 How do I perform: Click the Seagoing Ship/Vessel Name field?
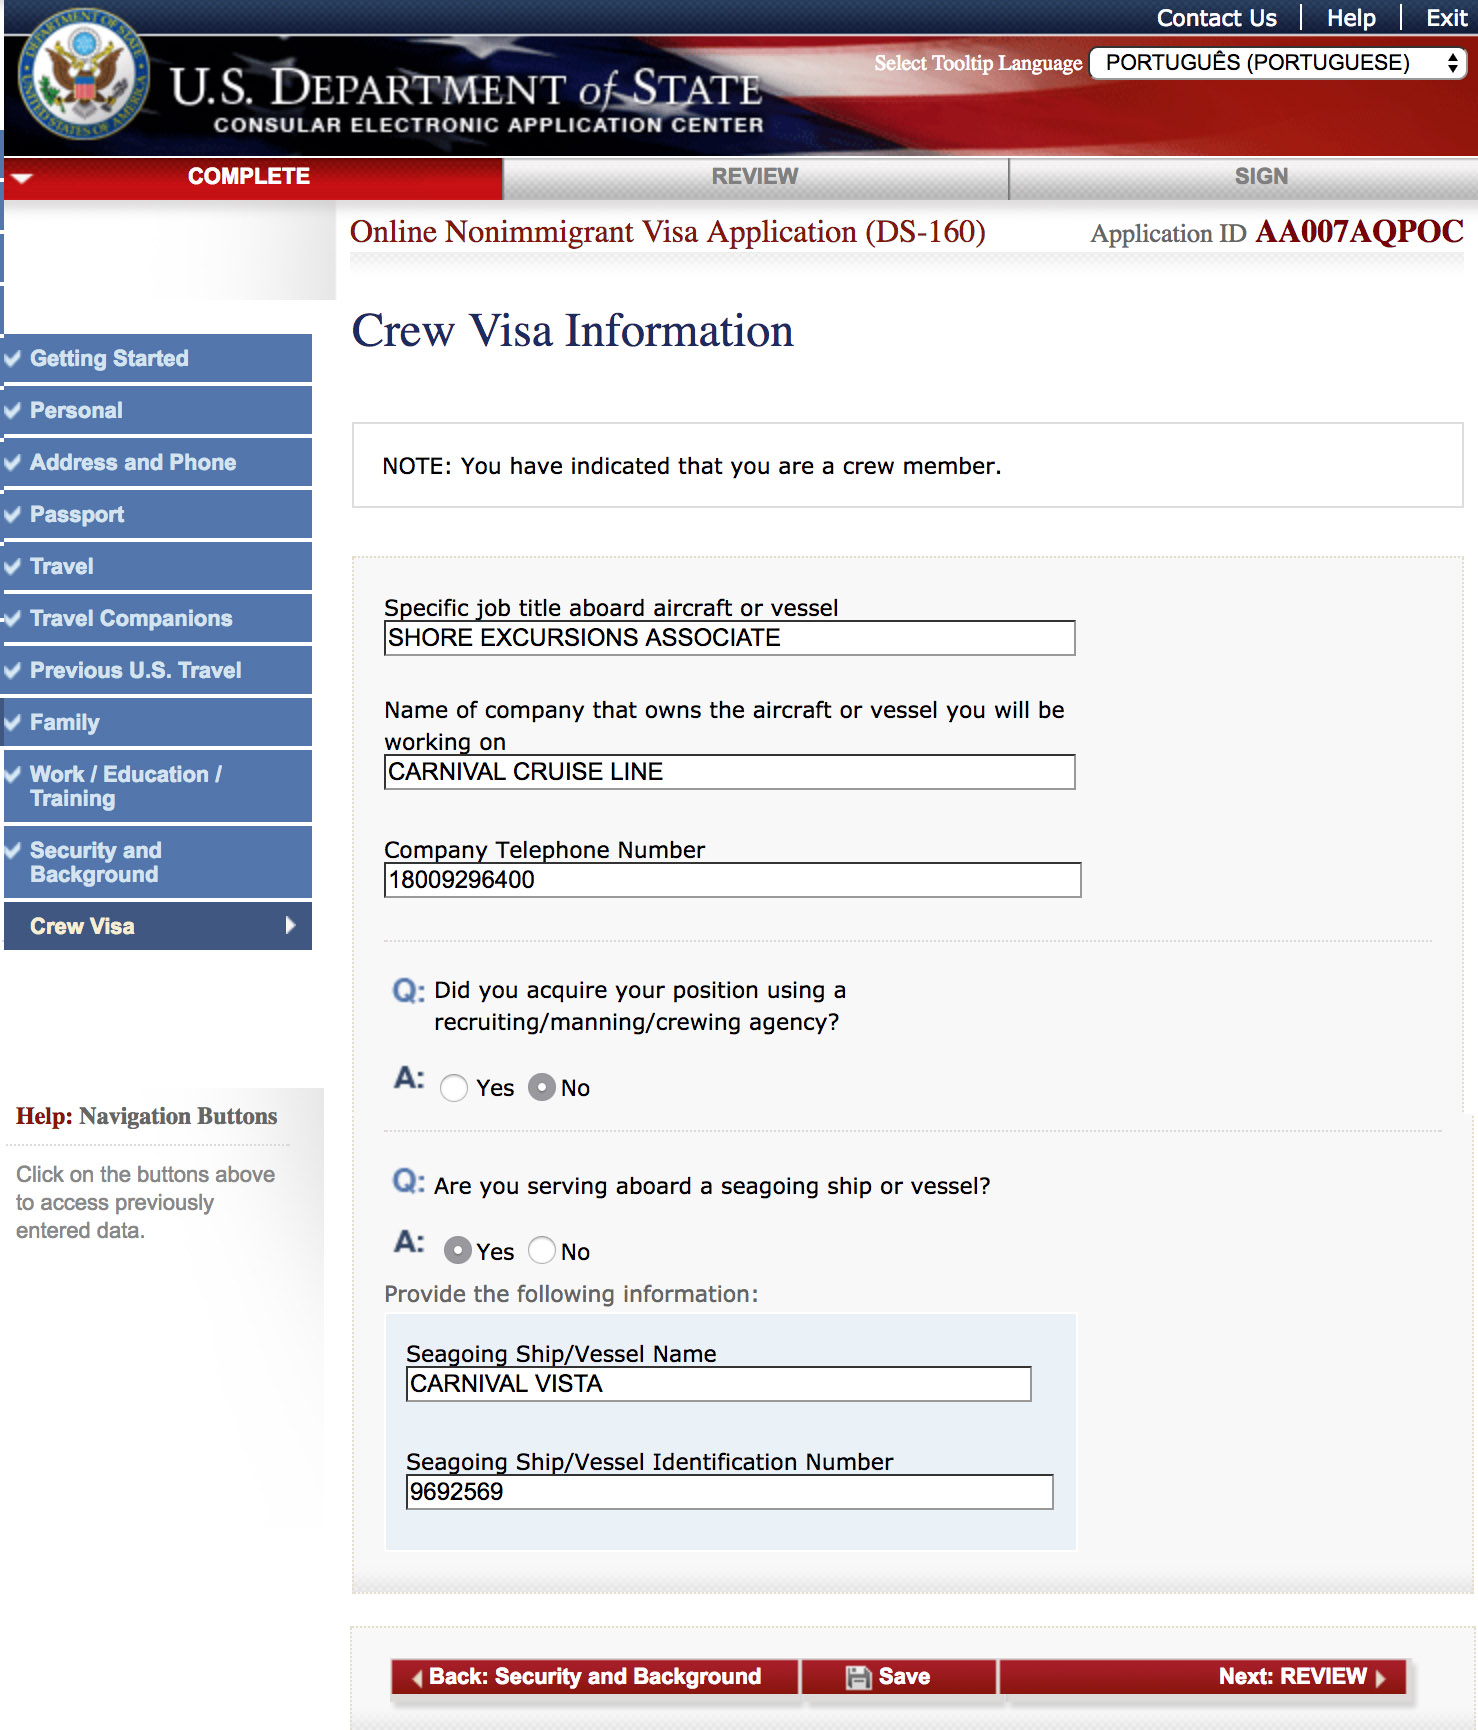click(718, 1384)
